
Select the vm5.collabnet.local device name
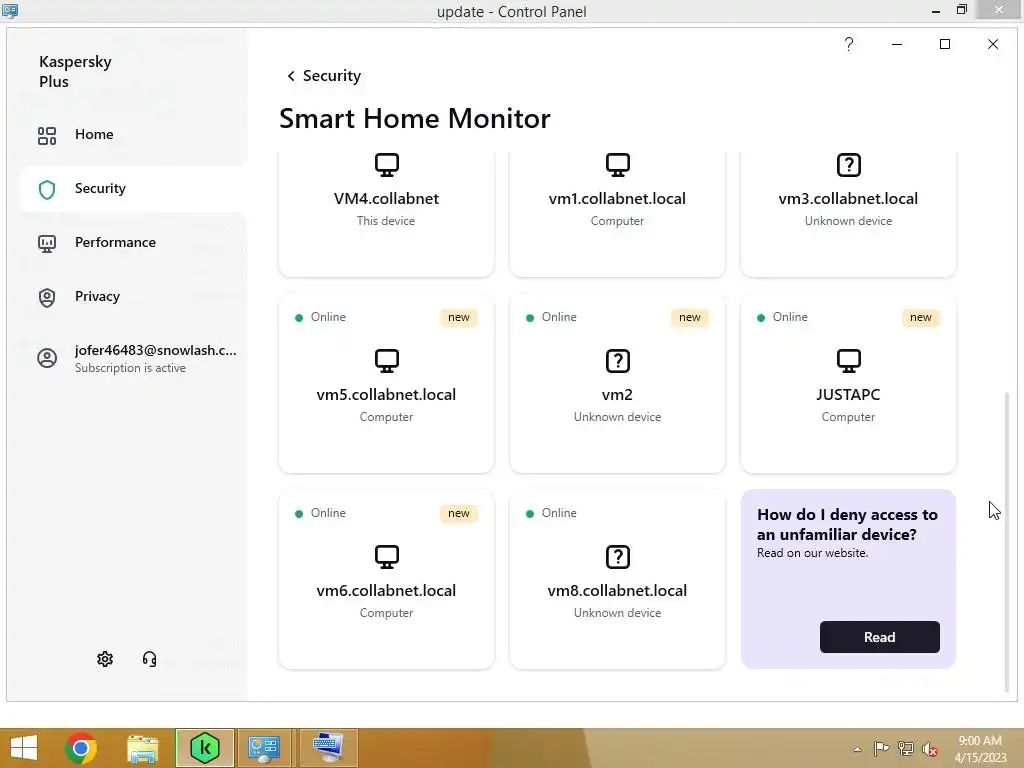pyautogui.click(x=386, y=394)
